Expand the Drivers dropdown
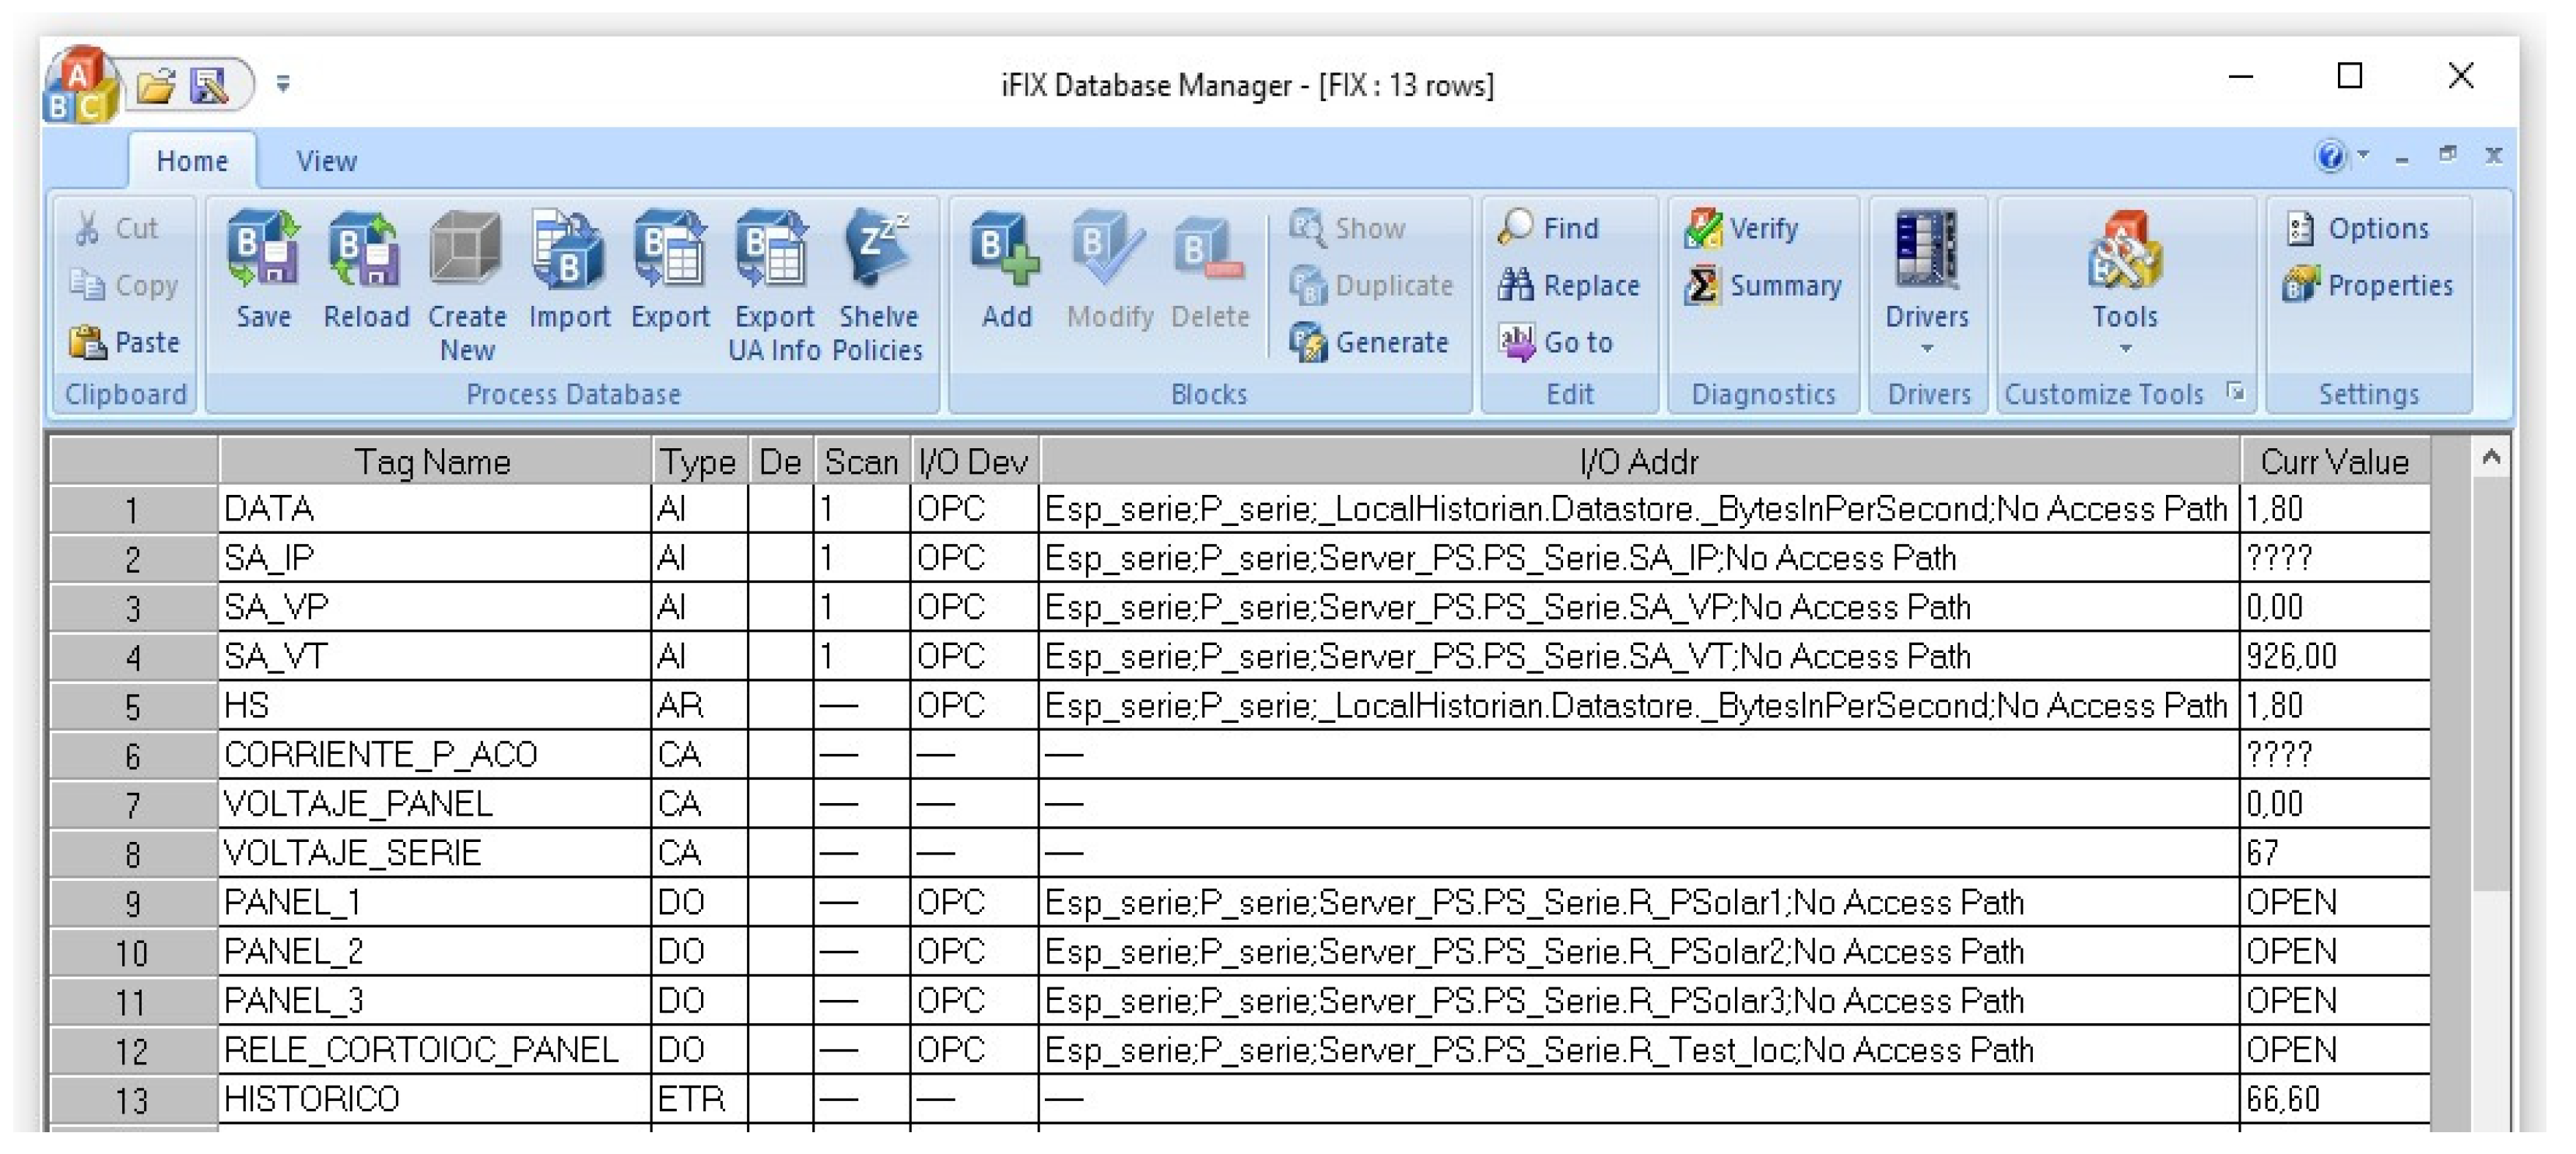The image size is (2576, 1154). click(1926, 348)
